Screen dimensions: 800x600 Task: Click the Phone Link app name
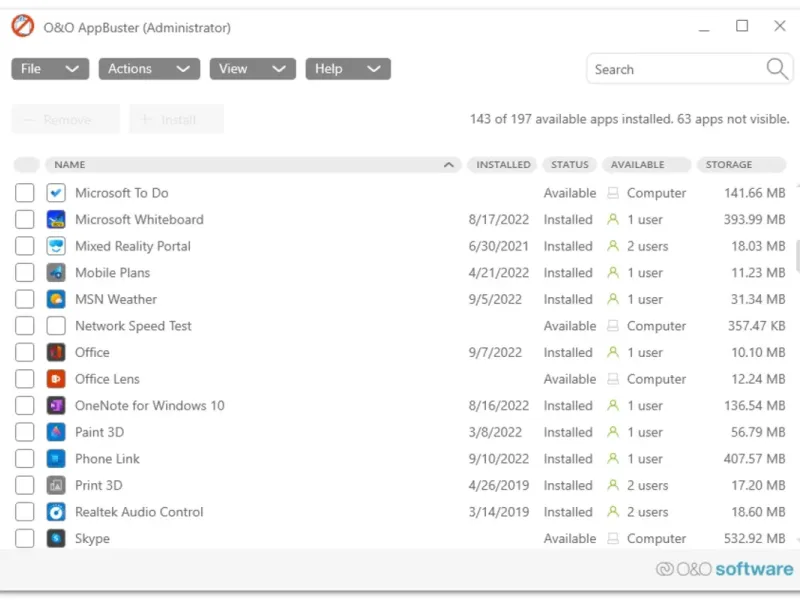click(x=107, y=459)
